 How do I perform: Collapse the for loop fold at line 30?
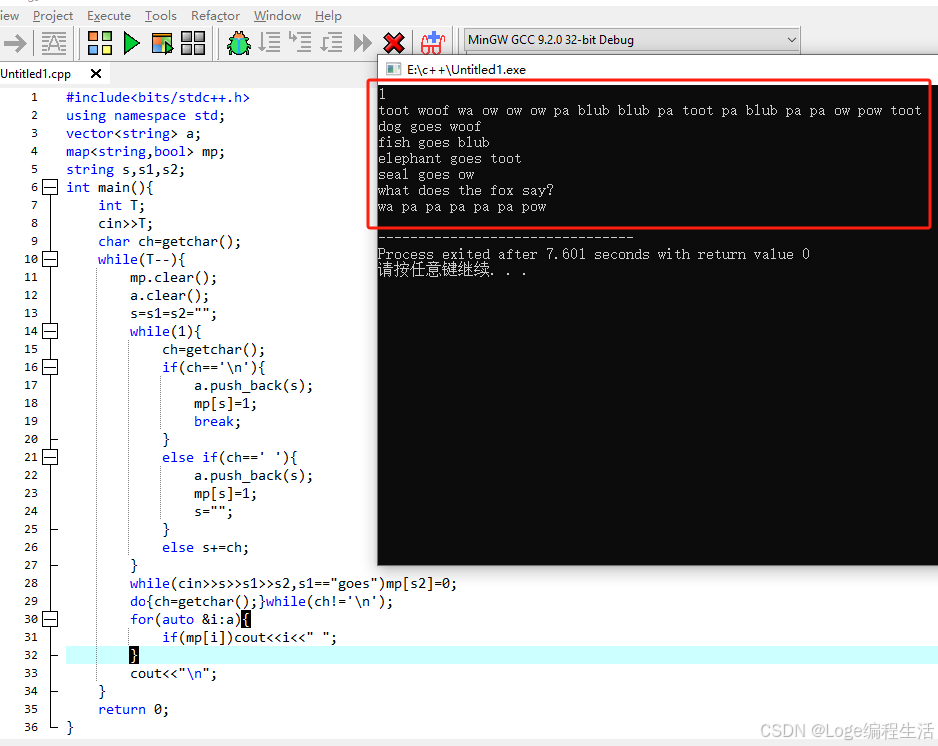(x=50, y=619)
